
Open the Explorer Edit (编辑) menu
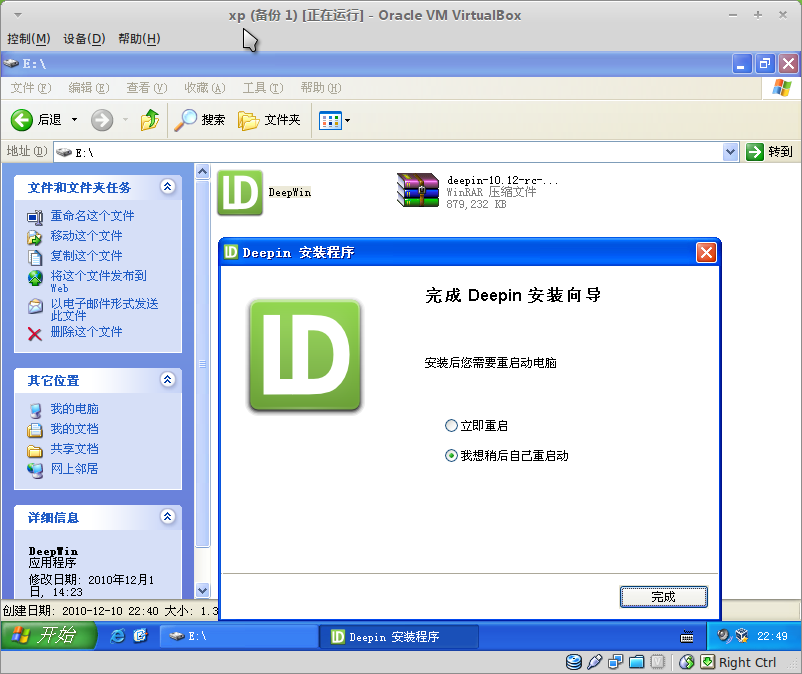(x=89, y=88)
